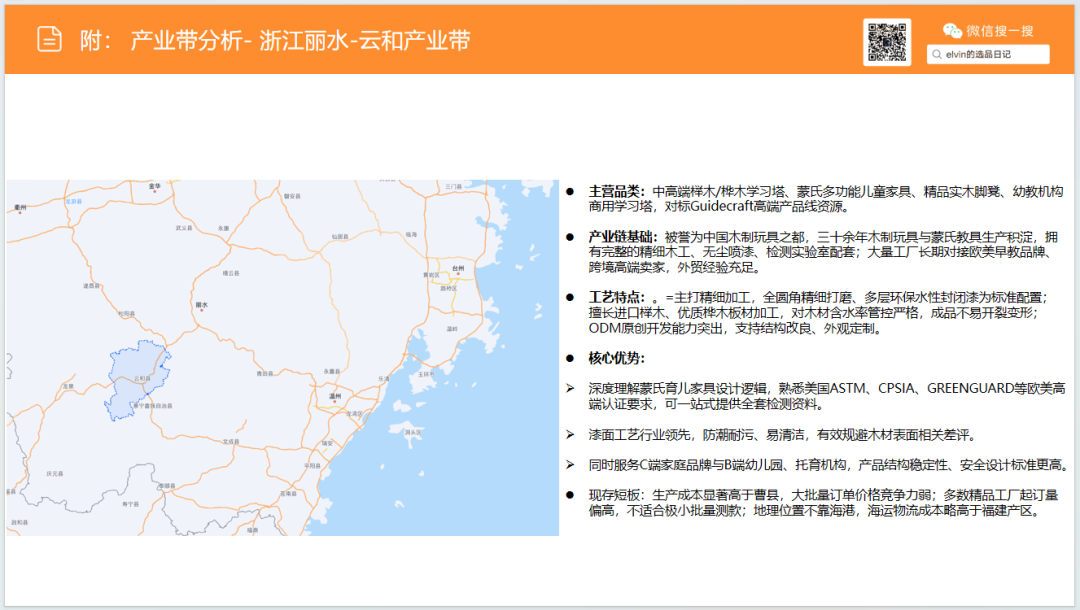Click the 青田县 label on the map
Screen dimensions: 1080x610
pyautogui.click(x=264, y=374)
